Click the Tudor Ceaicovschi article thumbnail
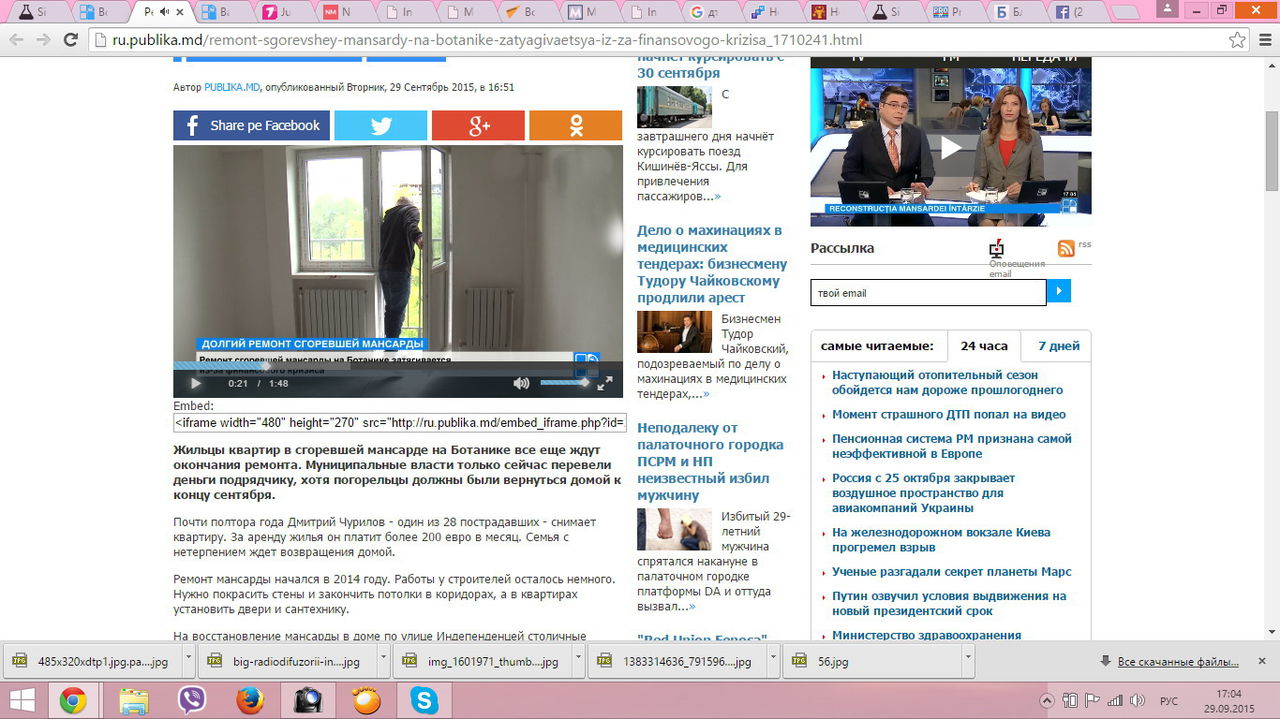The height and width of the screenshot is (719, 1280). pos(674,332)
